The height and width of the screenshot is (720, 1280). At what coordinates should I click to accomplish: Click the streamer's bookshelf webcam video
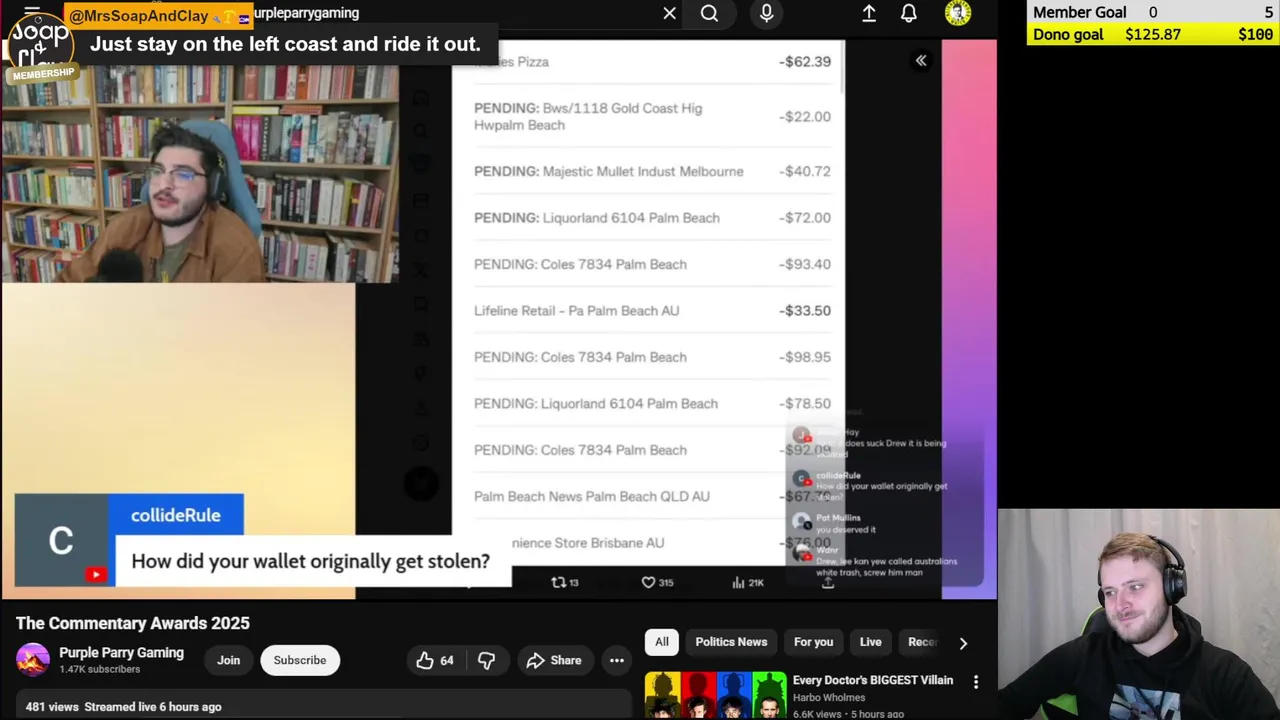coord(200,175)
